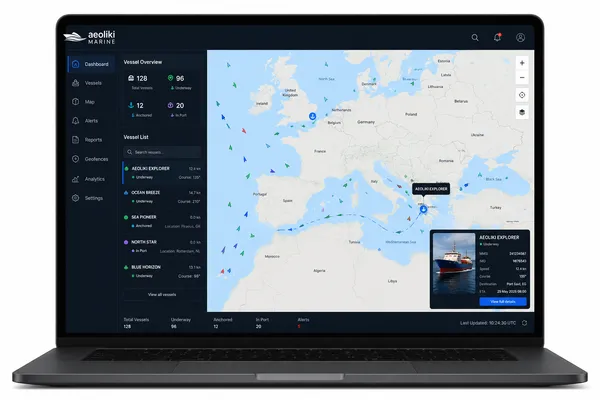Click the locate/recenter map button
Screen dimensions: 600x400
coord(522,95)
